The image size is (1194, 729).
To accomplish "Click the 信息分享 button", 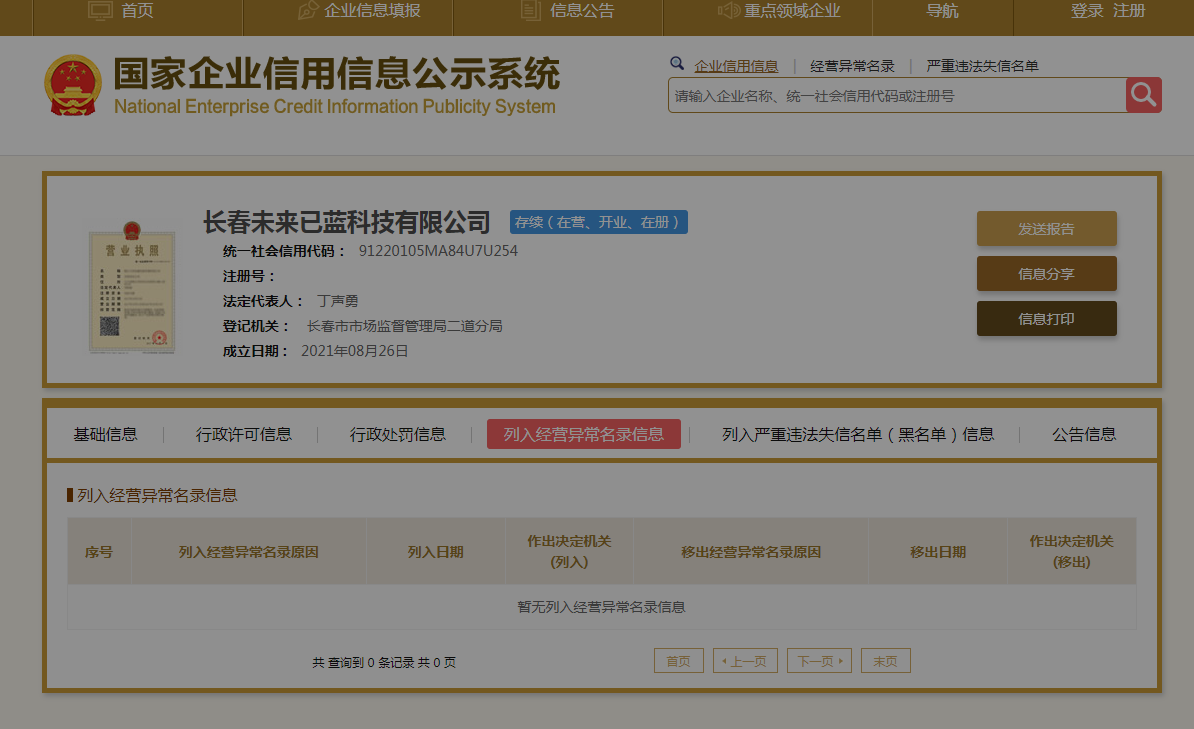I will point(1046,273).
